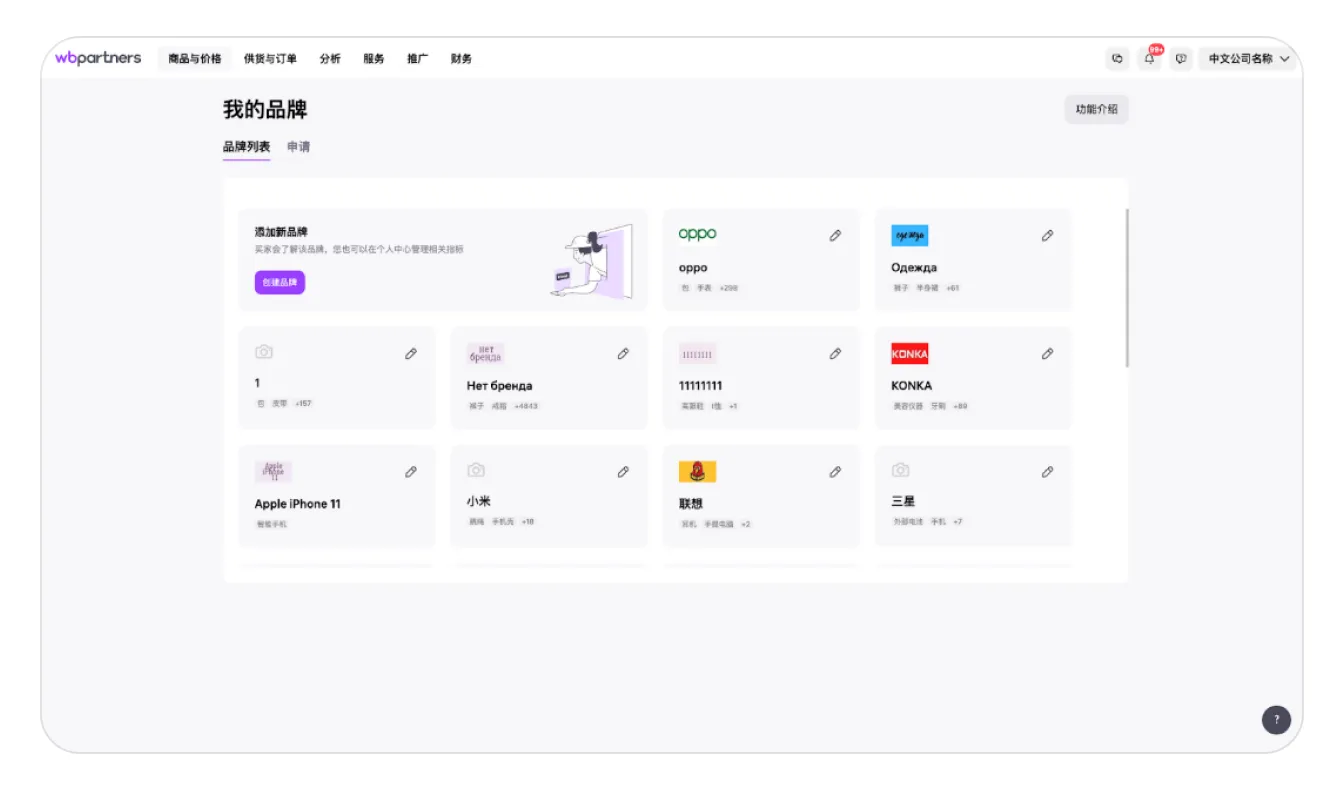1344x790 pixels.
Task: Open notifications bell with 99+ badge
Action: coord(1150,59)
